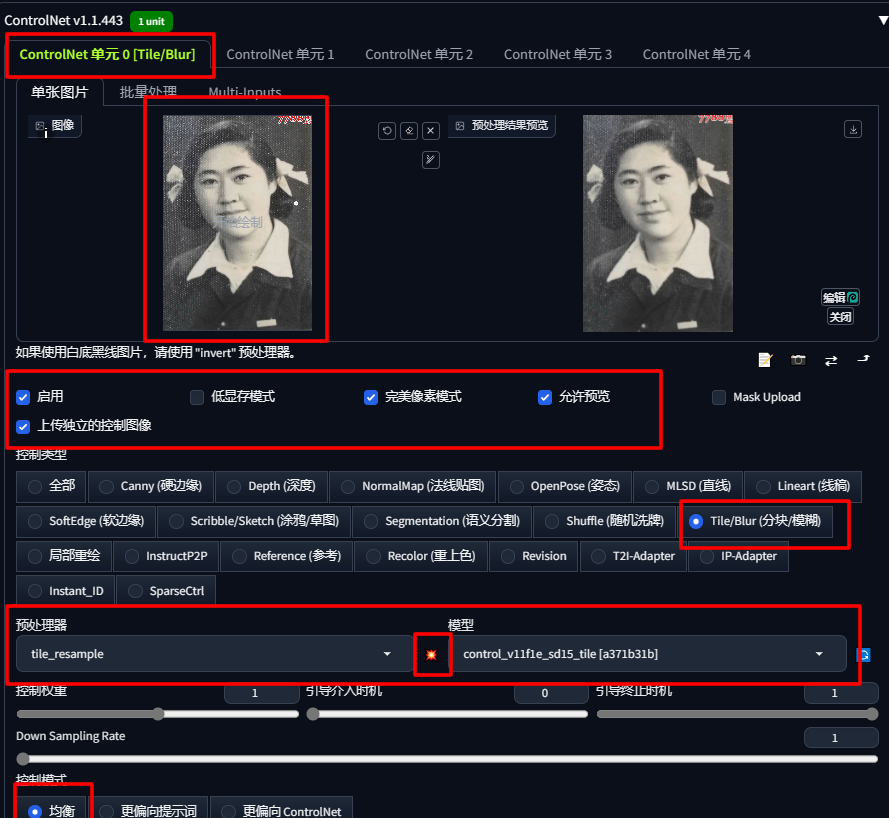This screenshot has height=818, width=889.
Task: Select T2I-Adapter control type
Action: [x=633, y=556]
